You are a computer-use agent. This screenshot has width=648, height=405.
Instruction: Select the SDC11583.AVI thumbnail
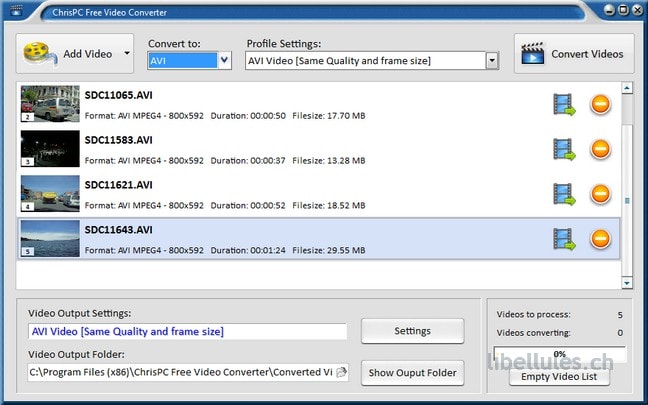[50, 149]
